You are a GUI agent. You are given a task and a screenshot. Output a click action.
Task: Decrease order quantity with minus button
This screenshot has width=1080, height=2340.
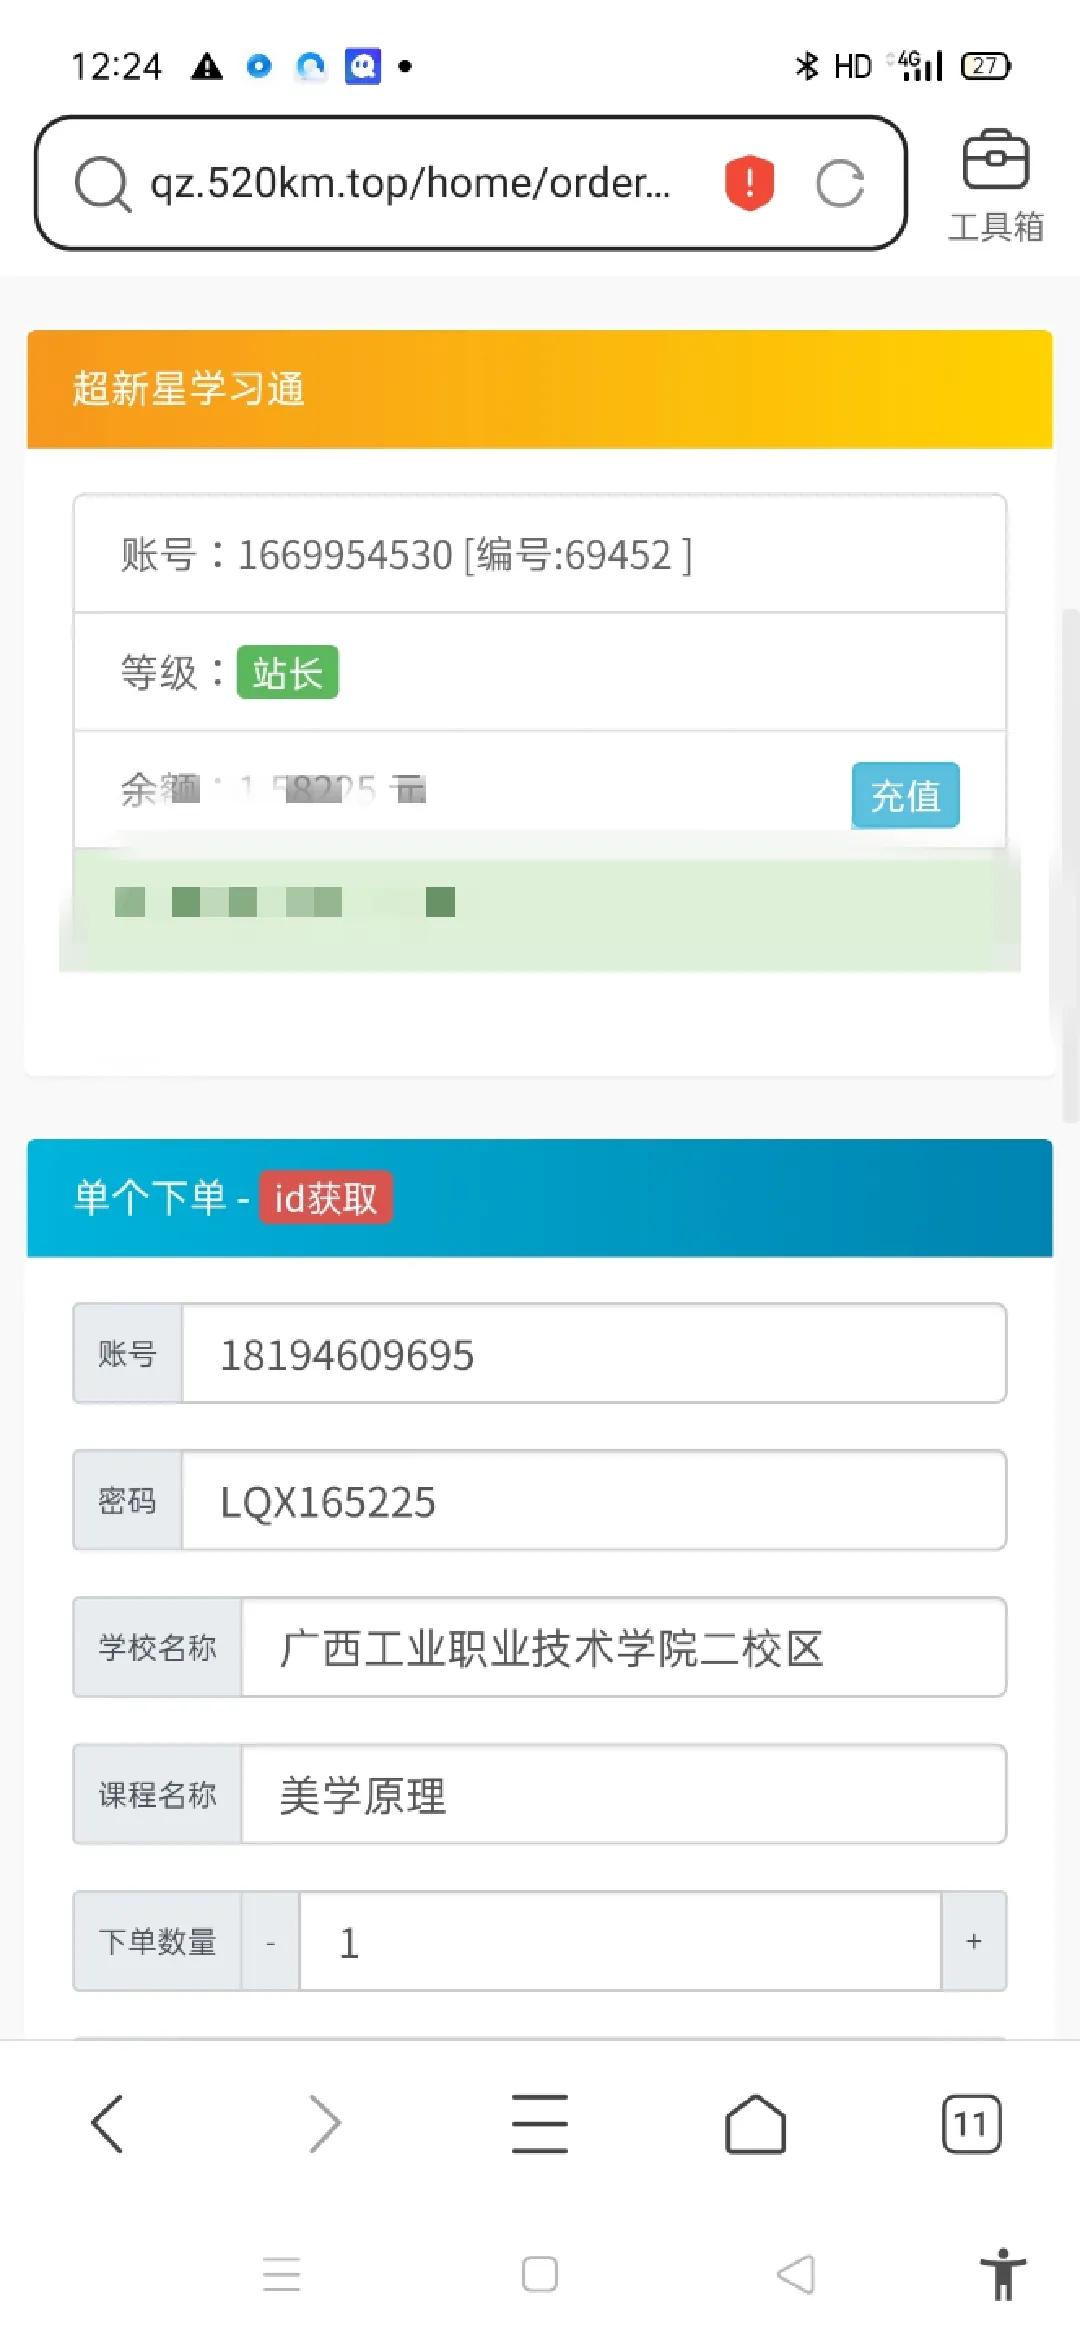pos(270,1942)
